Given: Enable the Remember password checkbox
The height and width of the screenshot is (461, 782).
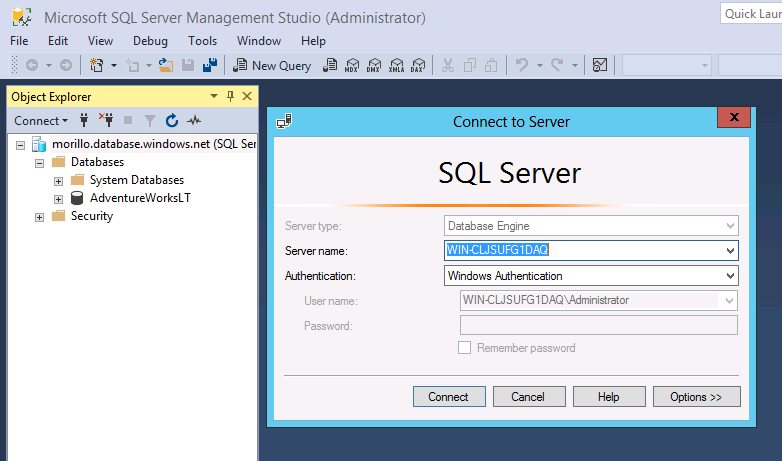Looking at the screenshot, I should coord(464,348).
